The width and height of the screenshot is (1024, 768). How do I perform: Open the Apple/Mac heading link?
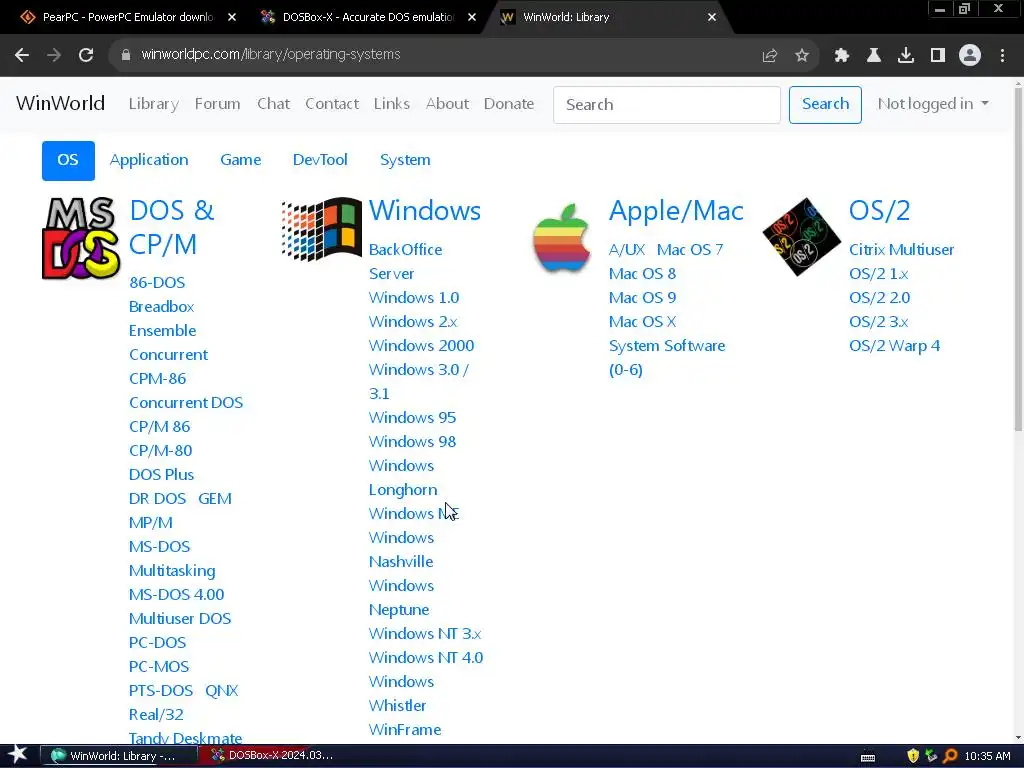pos(676,211)
